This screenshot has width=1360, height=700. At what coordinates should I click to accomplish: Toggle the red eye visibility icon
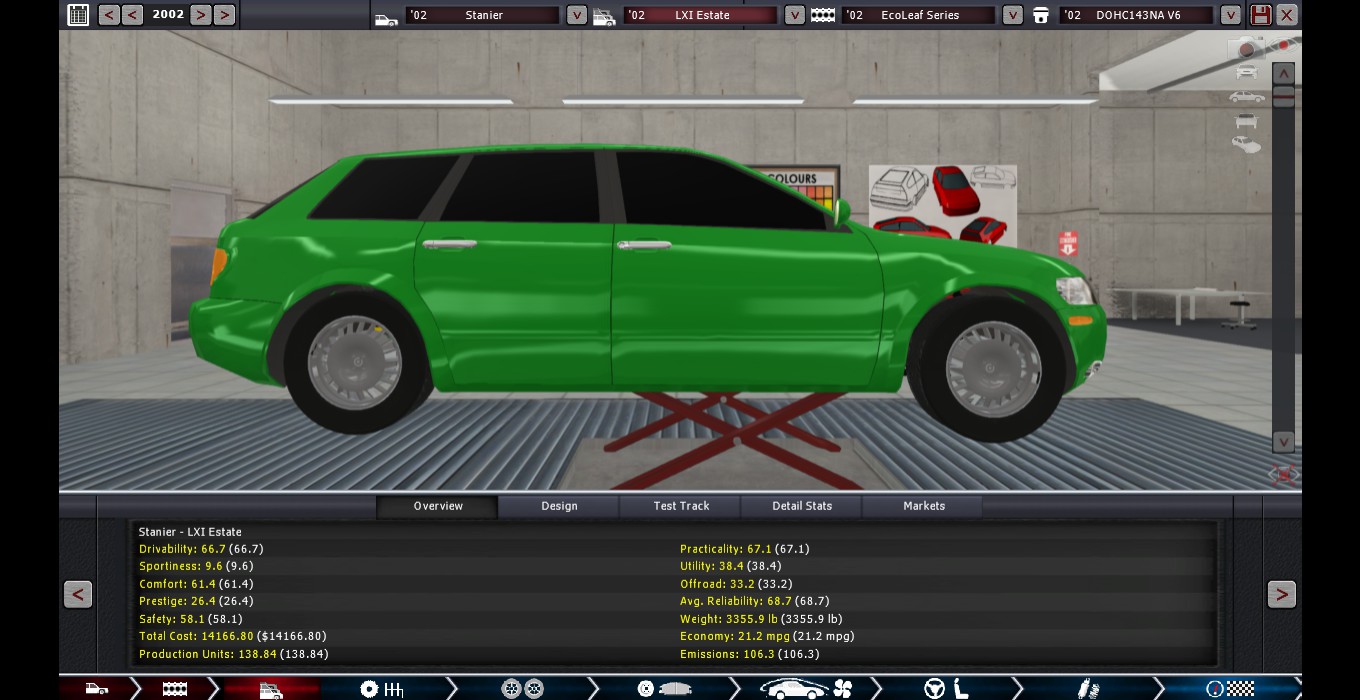click(x=1281, y=46)
